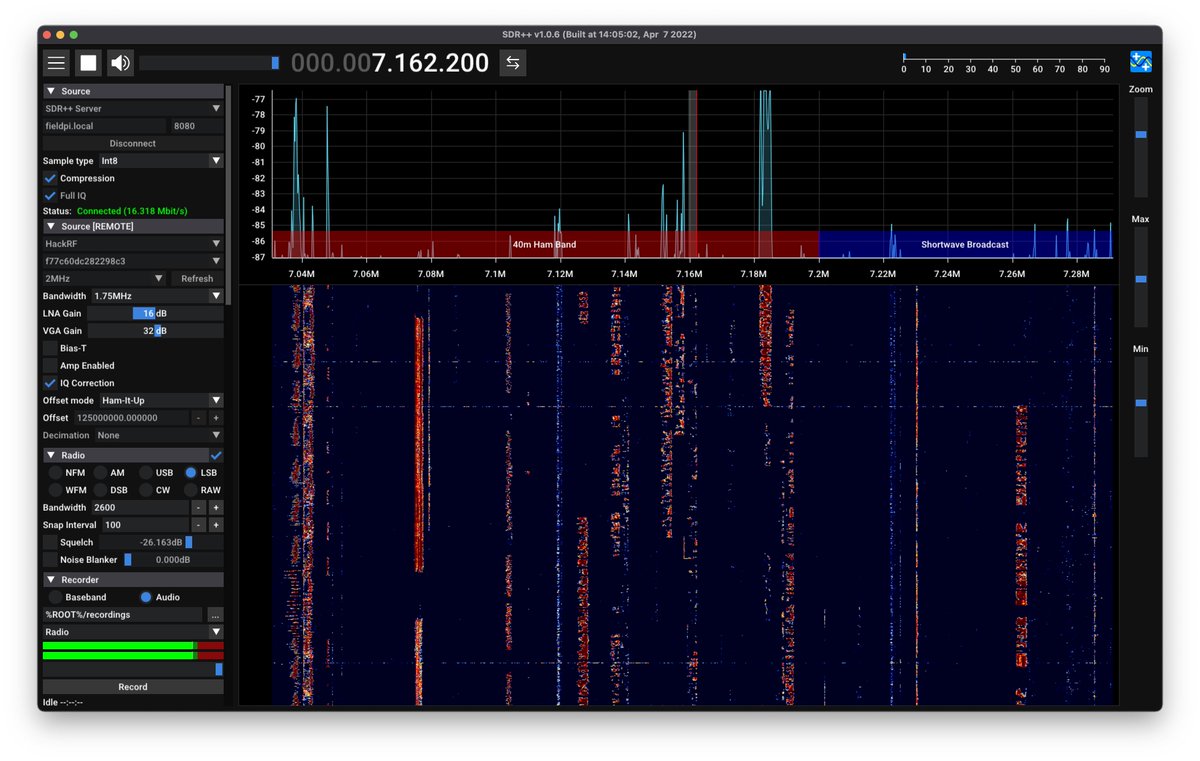
Task: Open the SDR++ Server source dropdown
Action: [x=133, y=108]
